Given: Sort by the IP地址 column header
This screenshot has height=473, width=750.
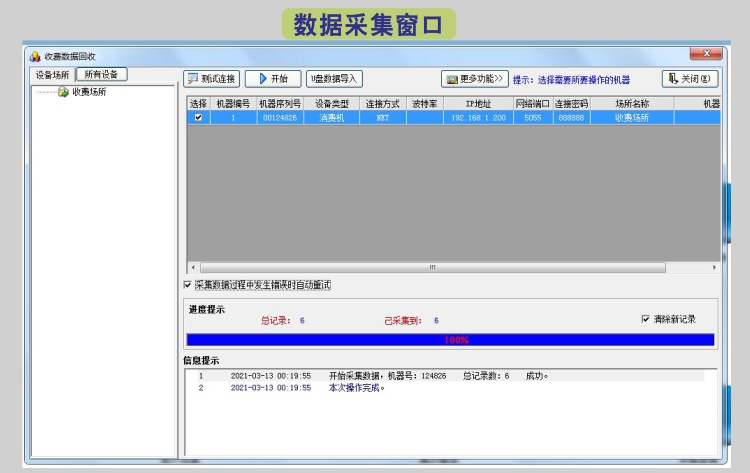Looking at the screenshot, I should (x=477, y=103).
